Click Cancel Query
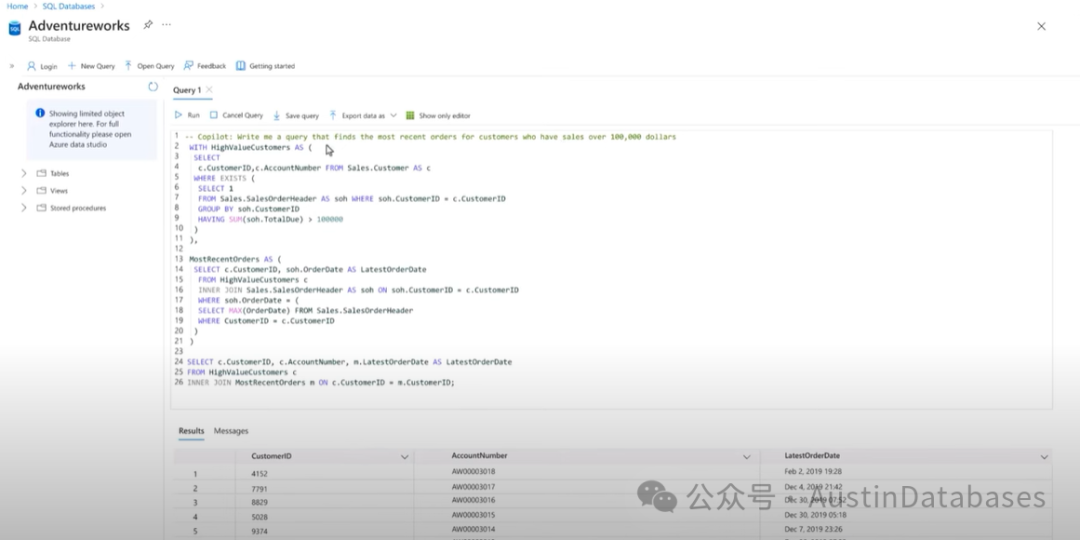Screen dimensions: 1080x540 236,116
